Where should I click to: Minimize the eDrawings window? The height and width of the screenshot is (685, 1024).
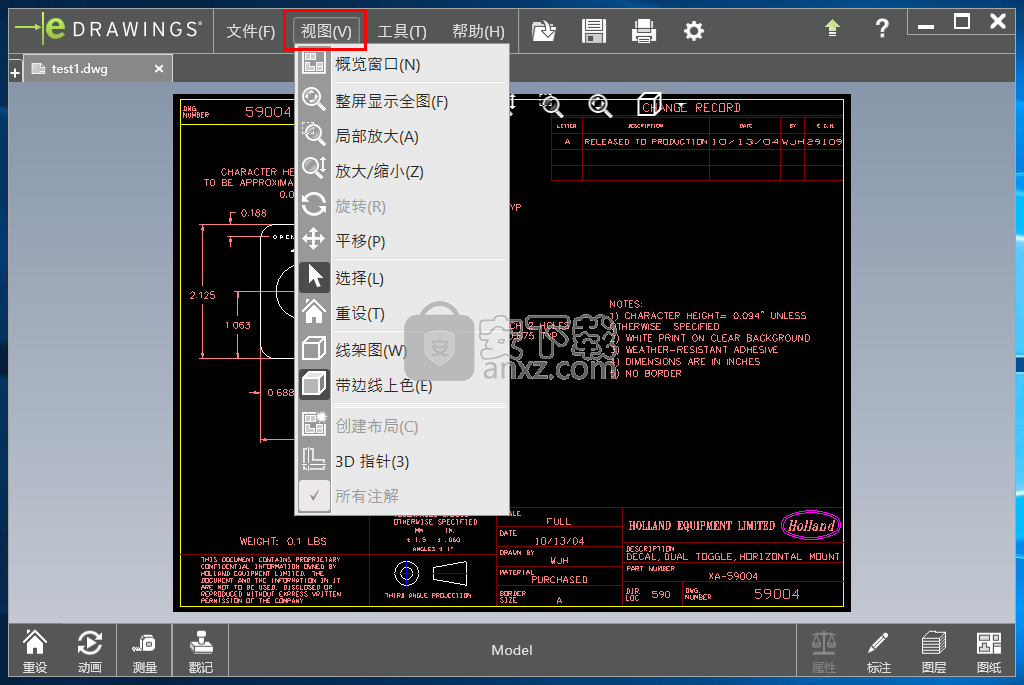(x=925, y=26)
